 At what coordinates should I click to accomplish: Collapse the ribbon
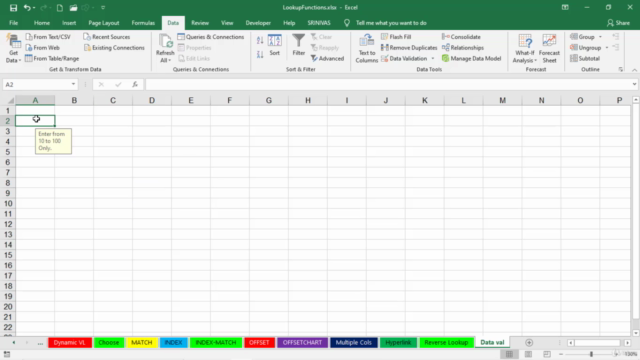click(634, 70)
